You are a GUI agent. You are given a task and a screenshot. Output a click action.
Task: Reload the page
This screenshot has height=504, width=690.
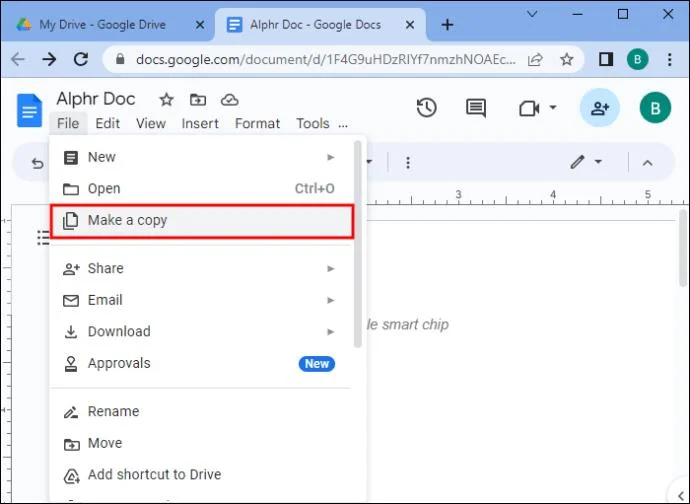(81, 59)
